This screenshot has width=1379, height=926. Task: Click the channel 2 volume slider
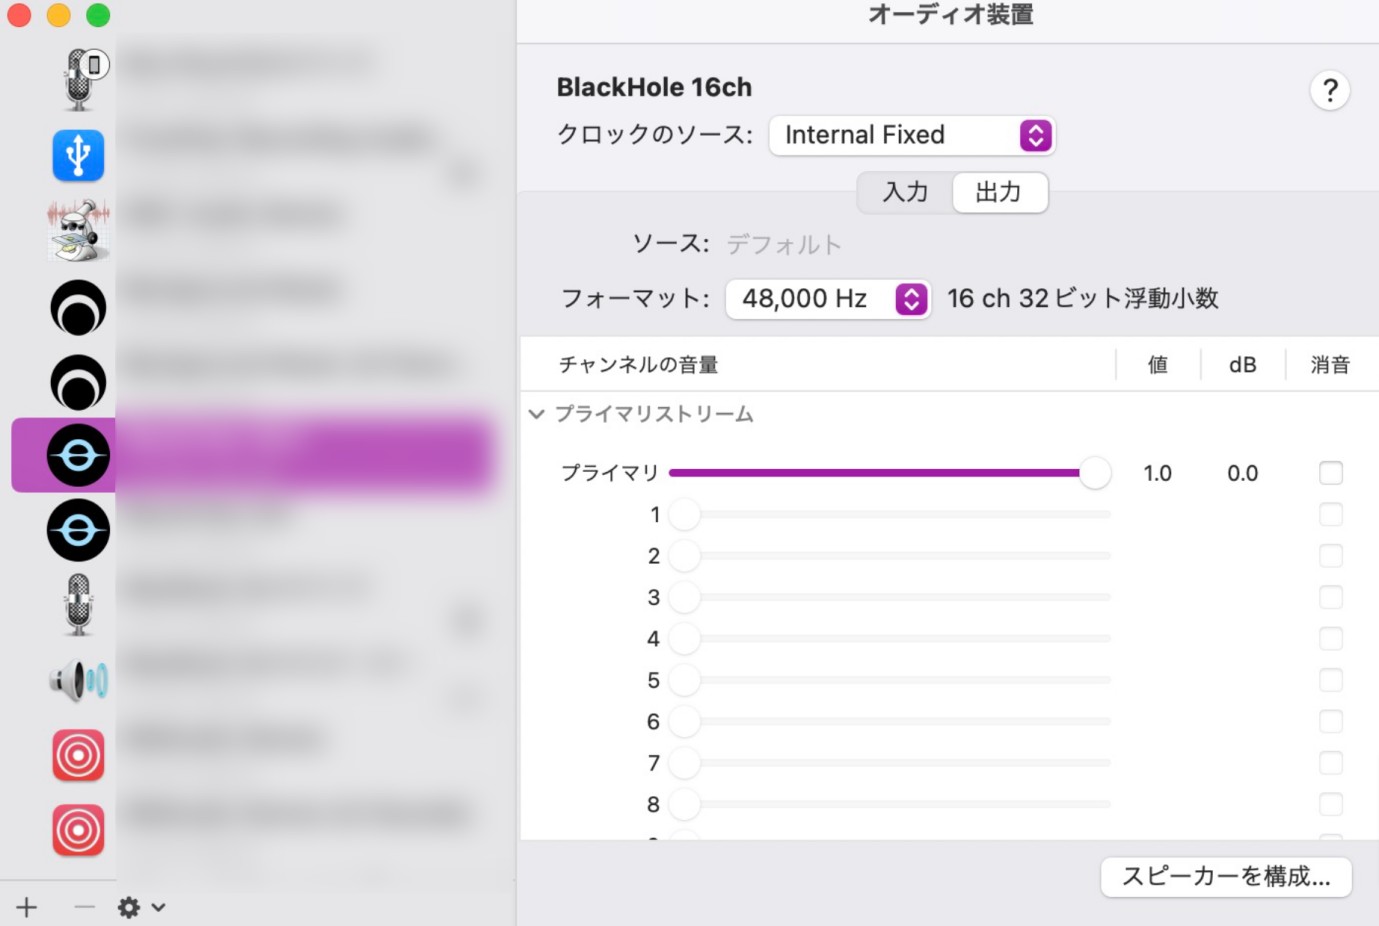point(890,556)
